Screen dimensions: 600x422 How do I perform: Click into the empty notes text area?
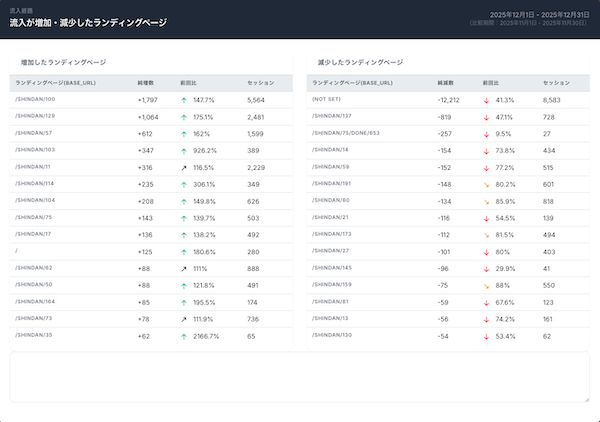point(299,377)
